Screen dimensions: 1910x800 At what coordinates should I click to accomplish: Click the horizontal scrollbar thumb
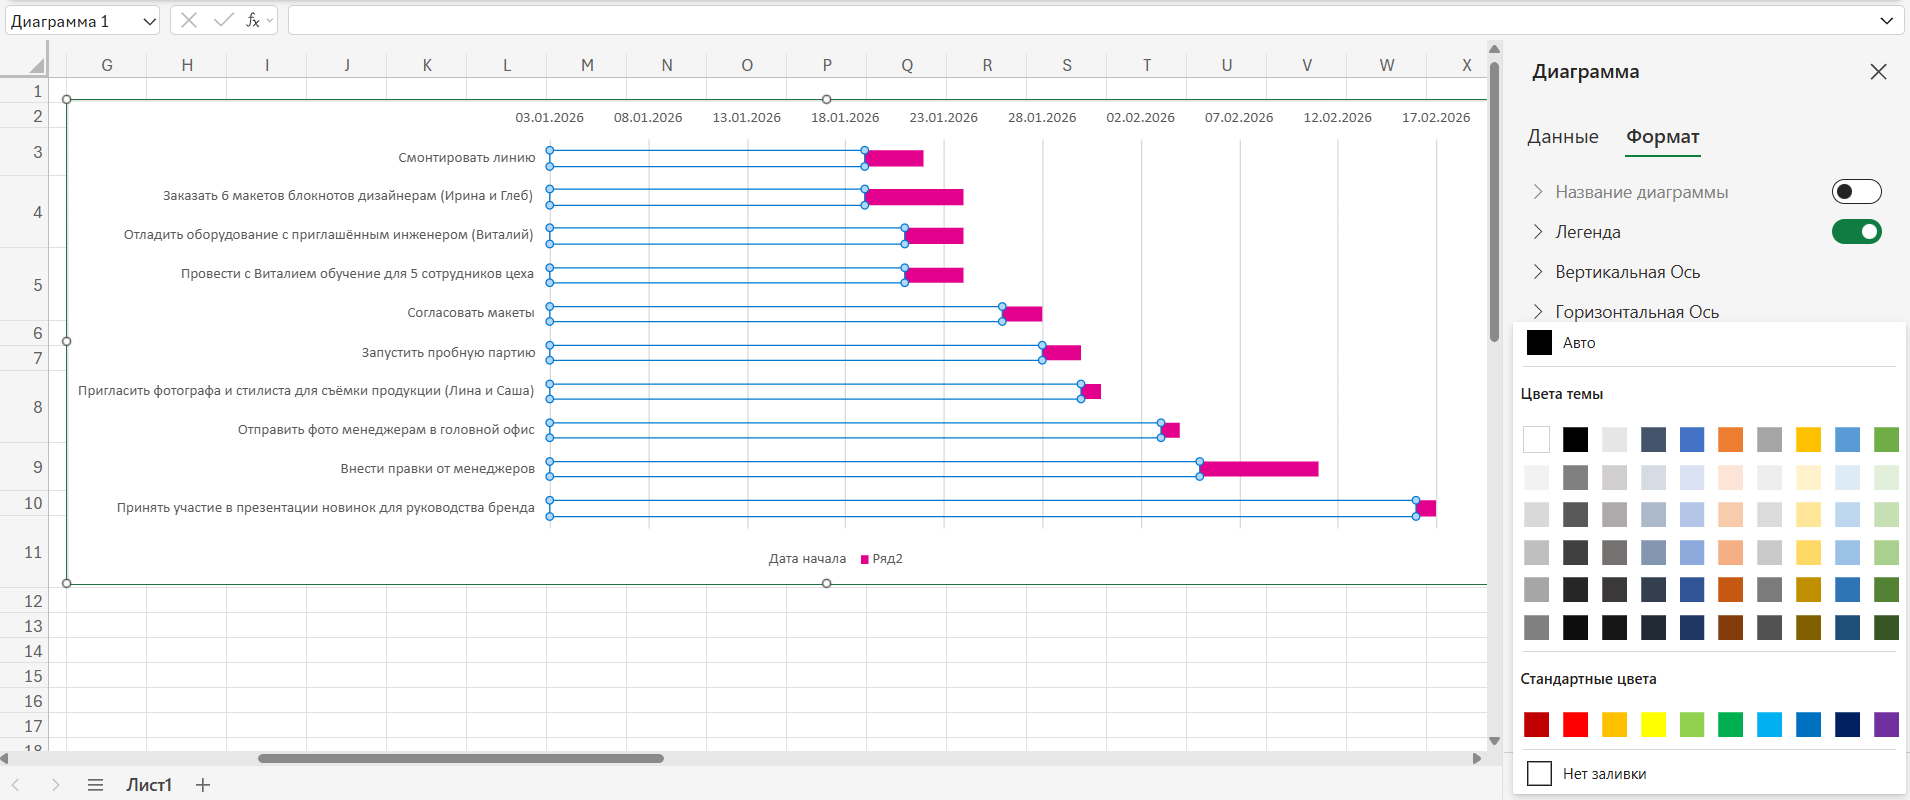pos(460,758)
